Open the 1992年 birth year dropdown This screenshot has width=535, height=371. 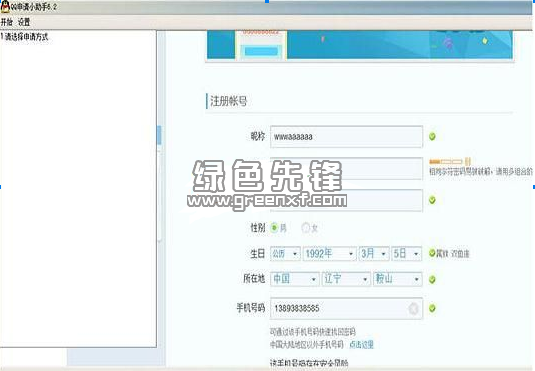pos(330,254)
